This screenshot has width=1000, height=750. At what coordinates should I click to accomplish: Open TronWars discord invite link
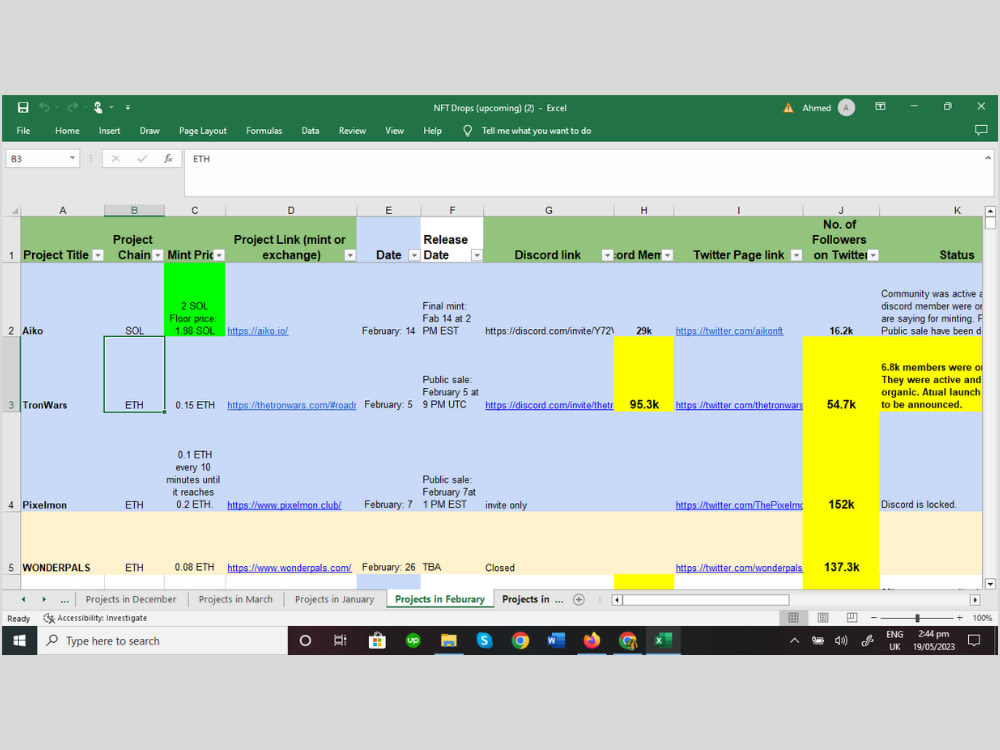point(549,405)
